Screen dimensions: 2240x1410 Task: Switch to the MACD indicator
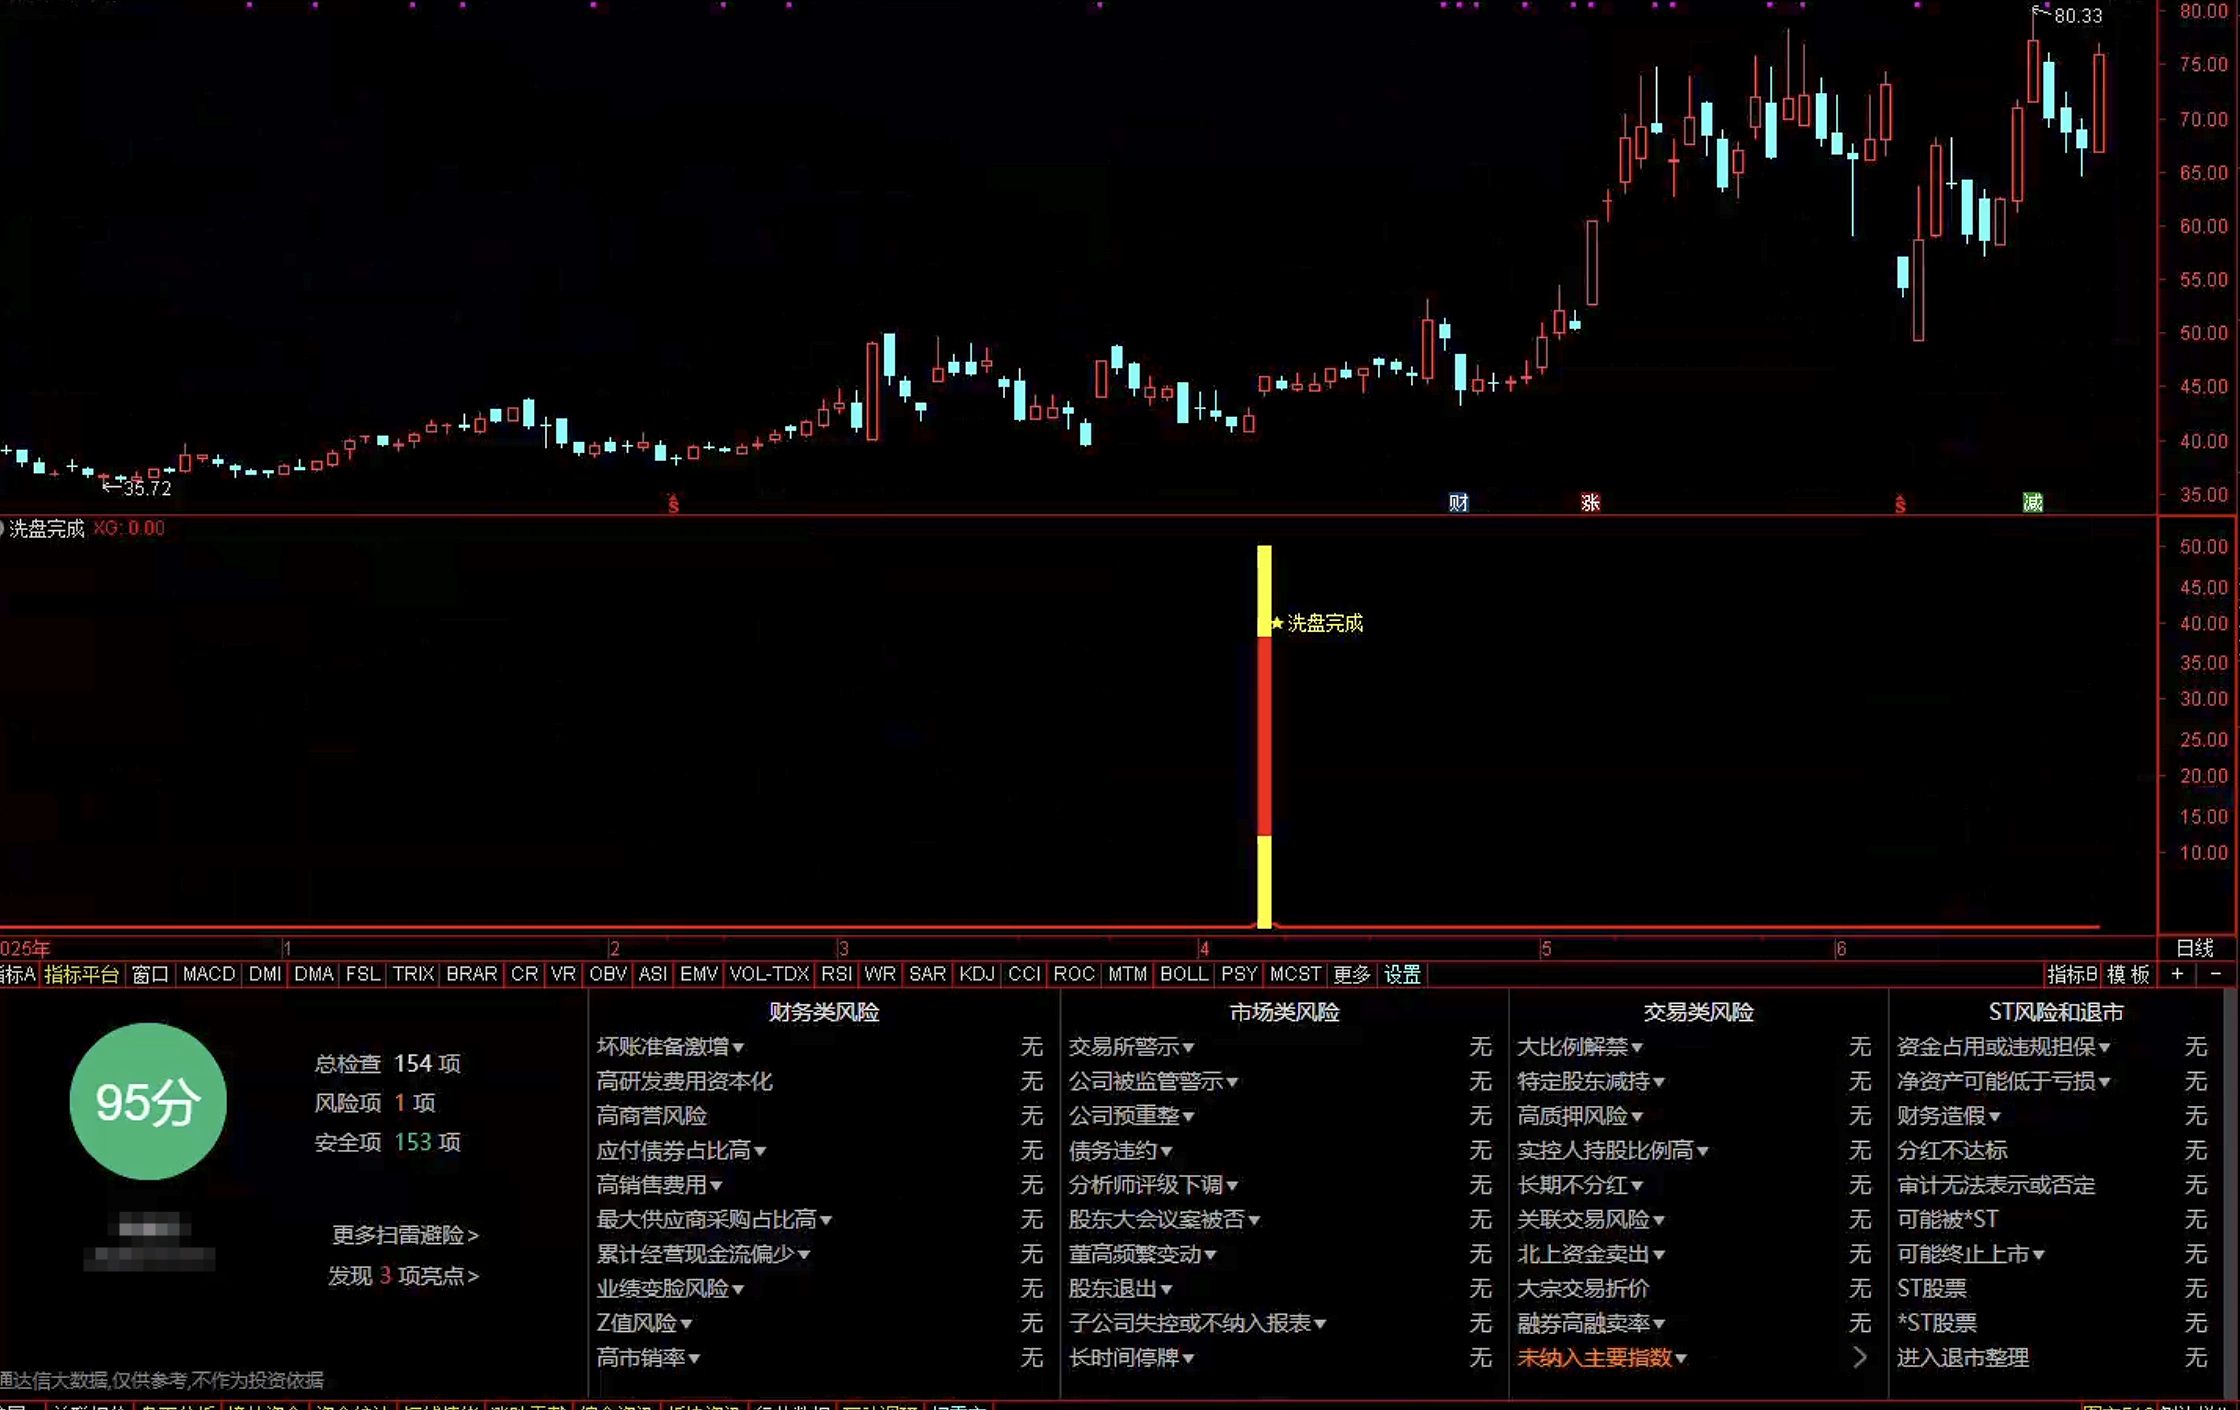[209, 973]
